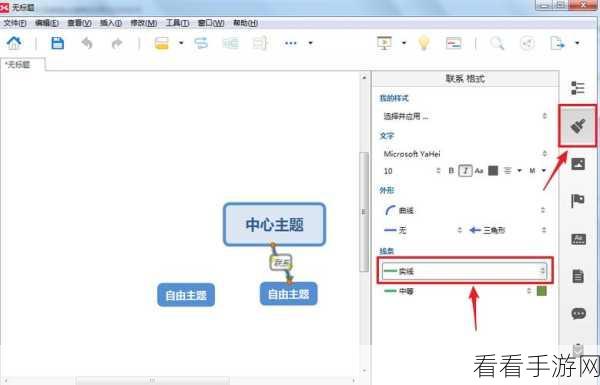
Task: Open the comments bubble panel in sidebar
Action: pos(578,313)
